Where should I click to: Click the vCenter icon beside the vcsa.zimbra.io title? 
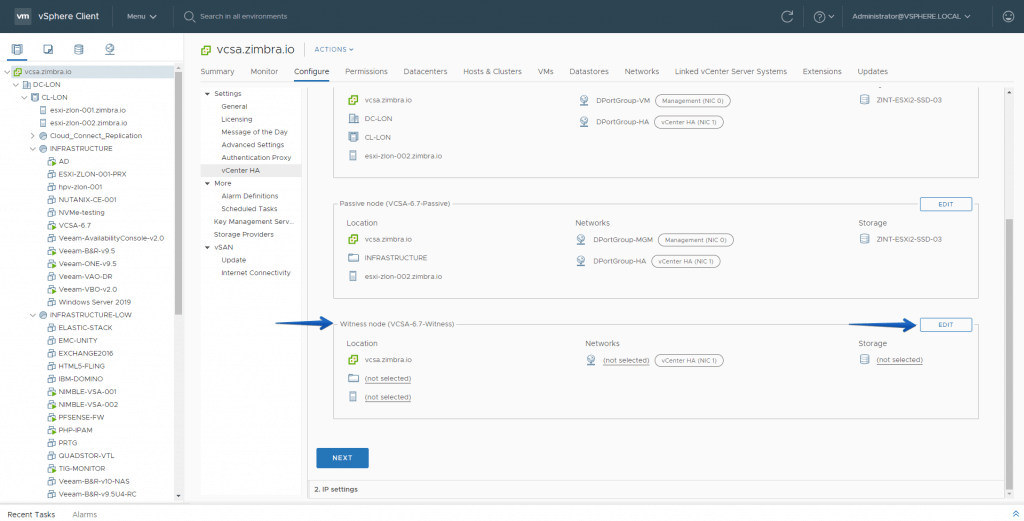(x=206, y=50)
